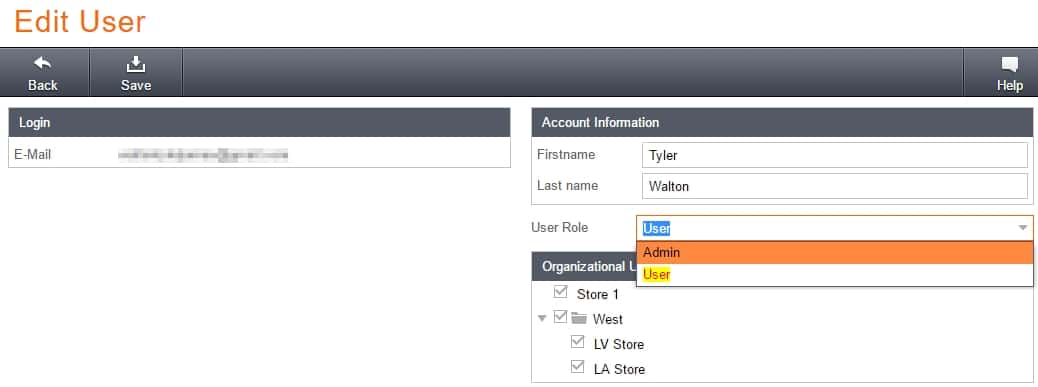Click into the User Role combo box field
This screenshot has width=1038, height=387.
click(x=835, y=228)
